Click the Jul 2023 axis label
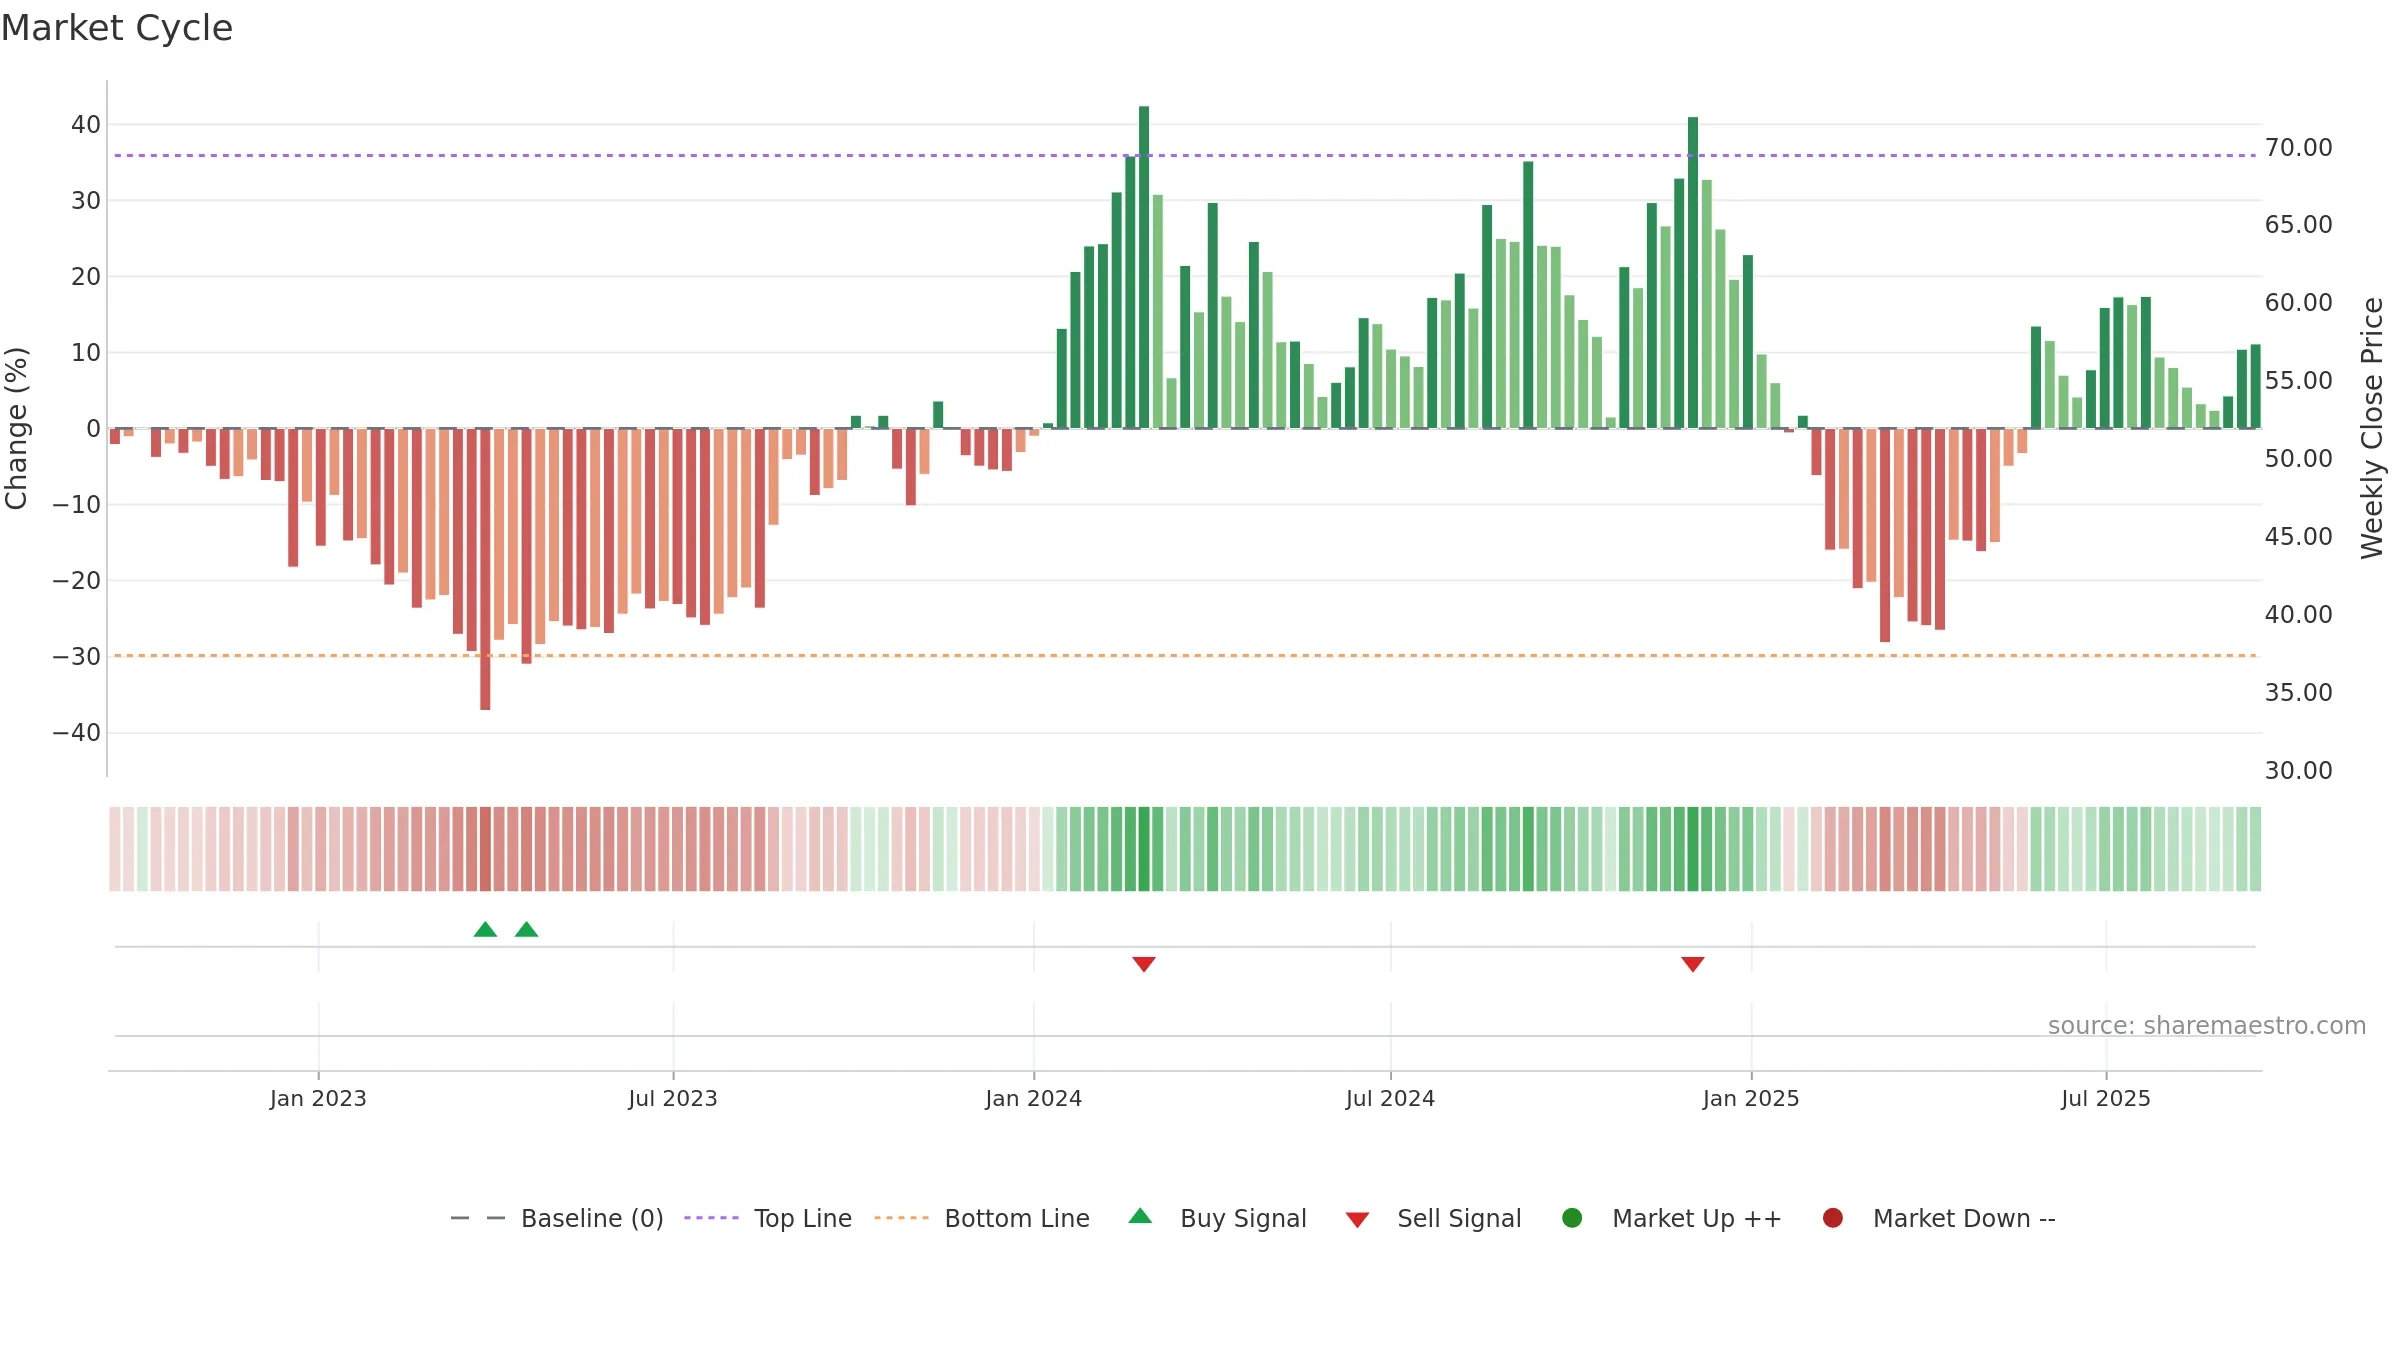 pyautogui.click(x=673, y=1099)
